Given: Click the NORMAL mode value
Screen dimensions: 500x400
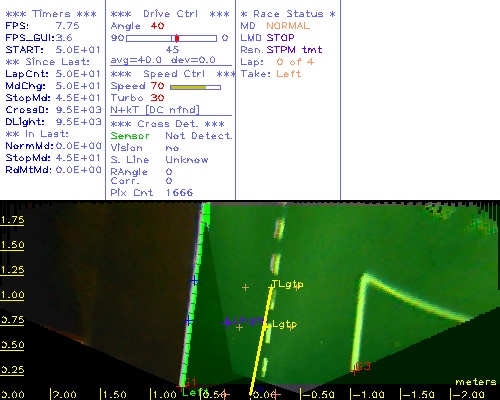Looking at the screenshot, I should pyautogui.click(x=288, y=26).
